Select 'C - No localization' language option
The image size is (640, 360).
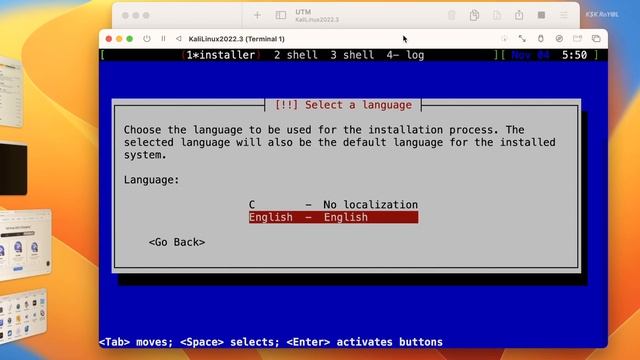pyautogui.click(x=333, y=204)
